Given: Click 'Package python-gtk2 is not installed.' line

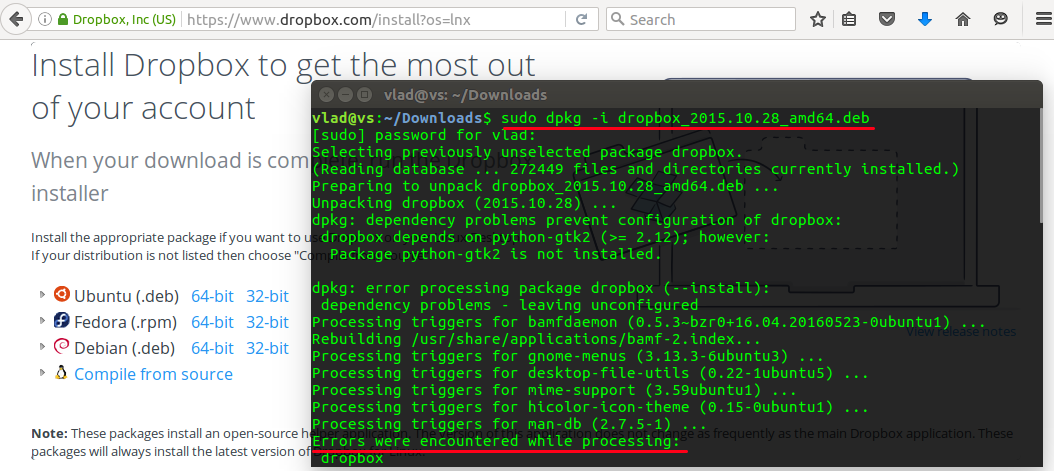Looking at the screenshot, I should (x=496, y=254).
